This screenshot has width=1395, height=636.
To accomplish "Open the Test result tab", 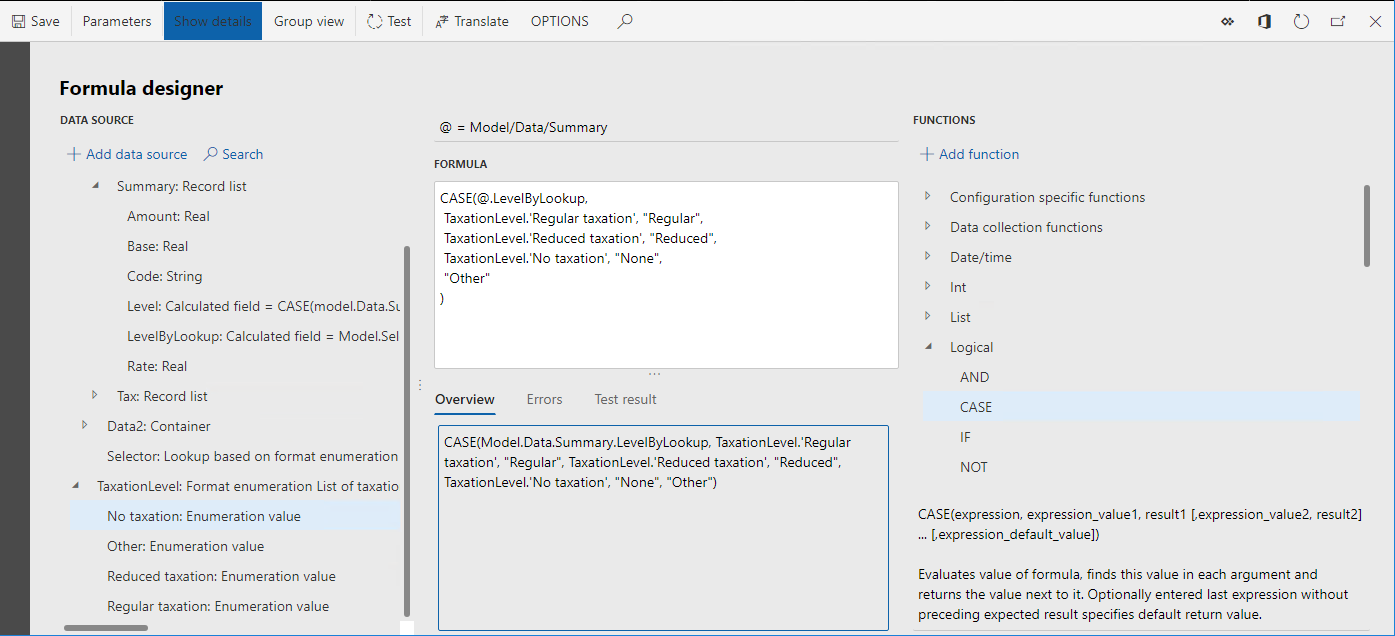I will 625,399.
